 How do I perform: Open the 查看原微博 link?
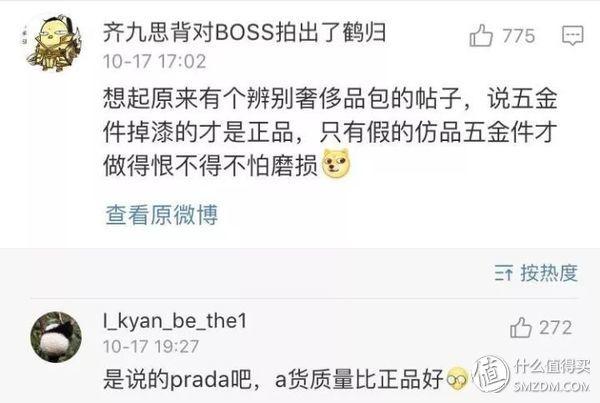click(161, 215)
